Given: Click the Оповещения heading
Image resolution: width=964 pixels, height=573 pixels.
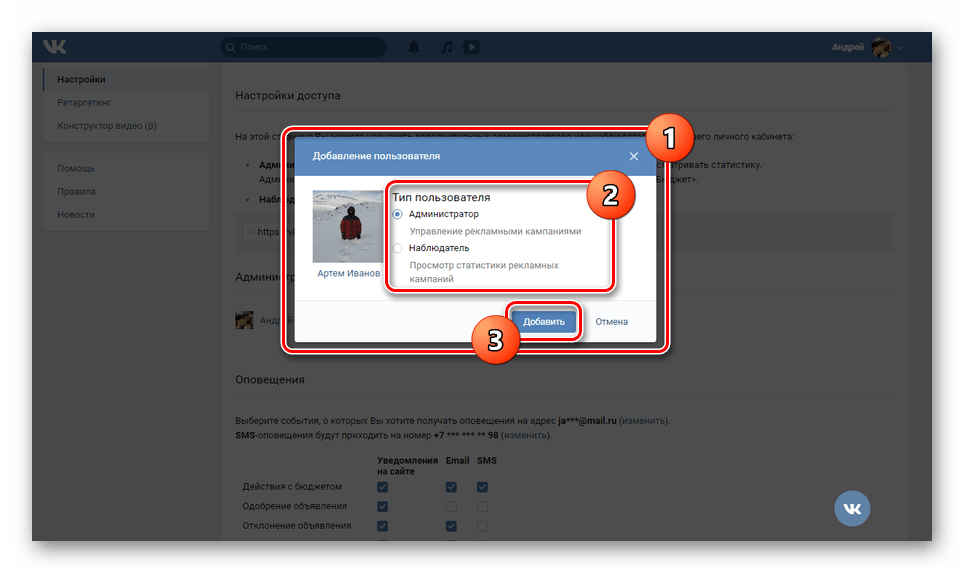Looking at the screenshot, I should [x=270, y=380].
